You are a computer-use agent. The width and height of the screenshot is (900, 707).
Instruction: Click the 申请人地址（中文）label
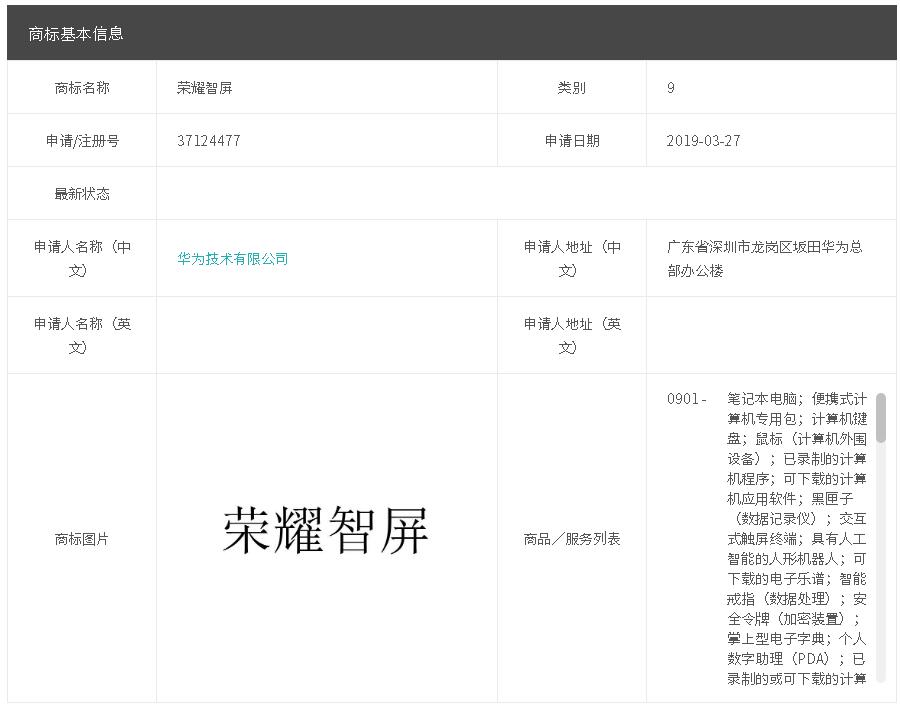(x=572, y=259)
